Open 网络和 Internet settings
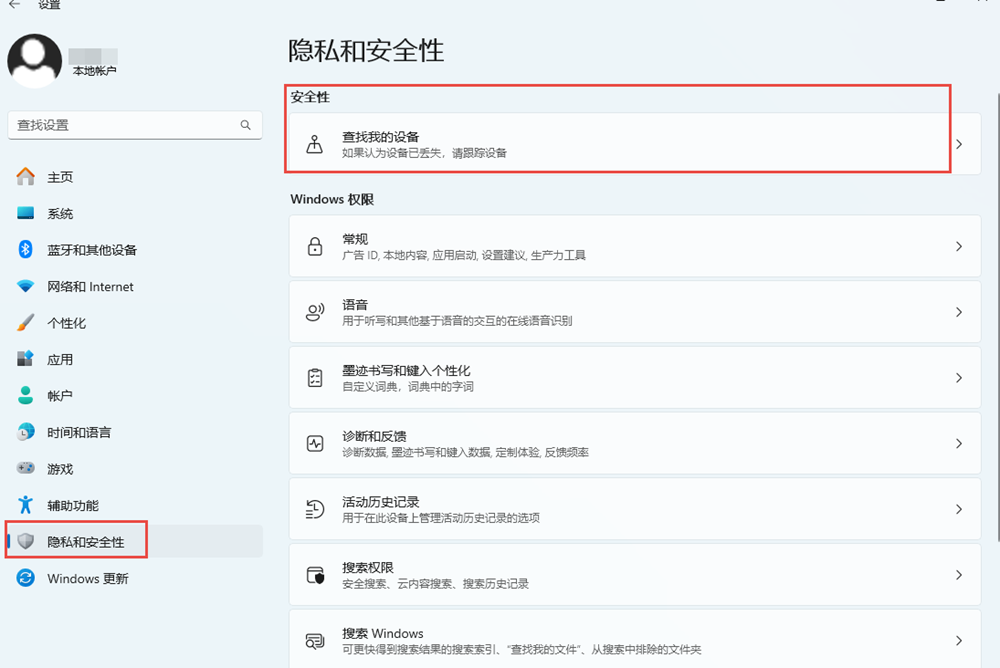1000x668 pixels. (x=91, y=286)
